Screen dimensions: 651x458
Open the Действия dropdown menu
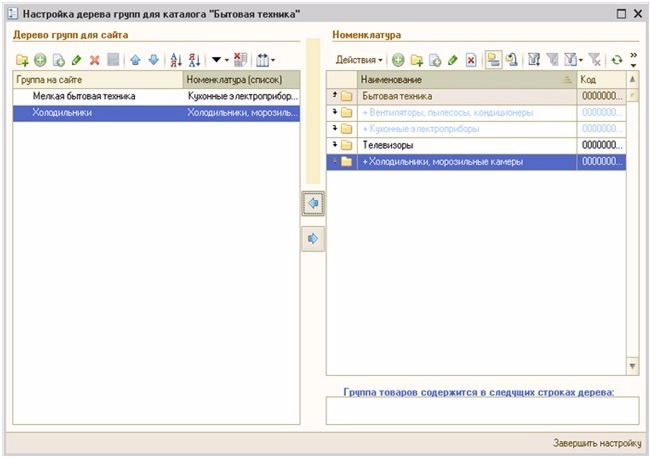[358, 60]
